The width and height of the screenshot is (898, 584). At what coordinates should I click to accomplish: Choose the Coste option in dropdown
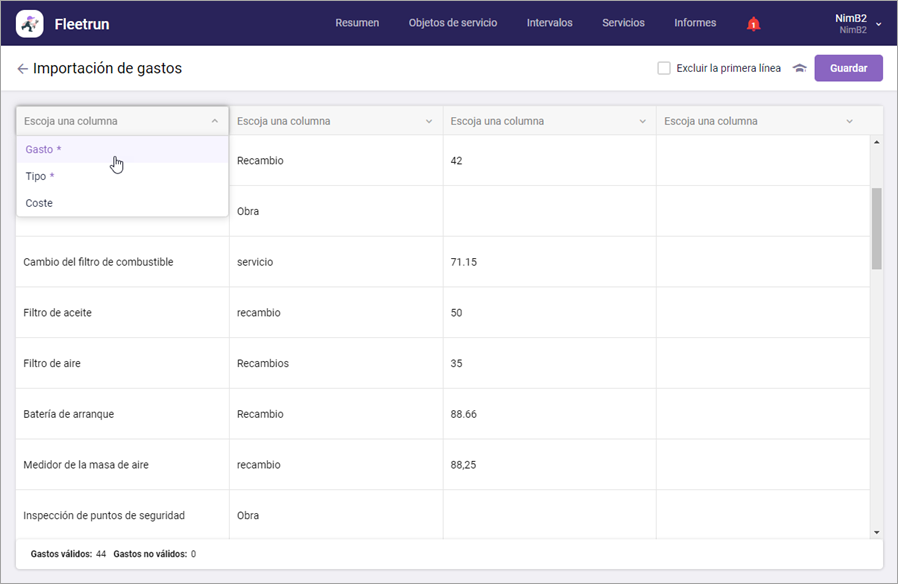tap(39, 203)
